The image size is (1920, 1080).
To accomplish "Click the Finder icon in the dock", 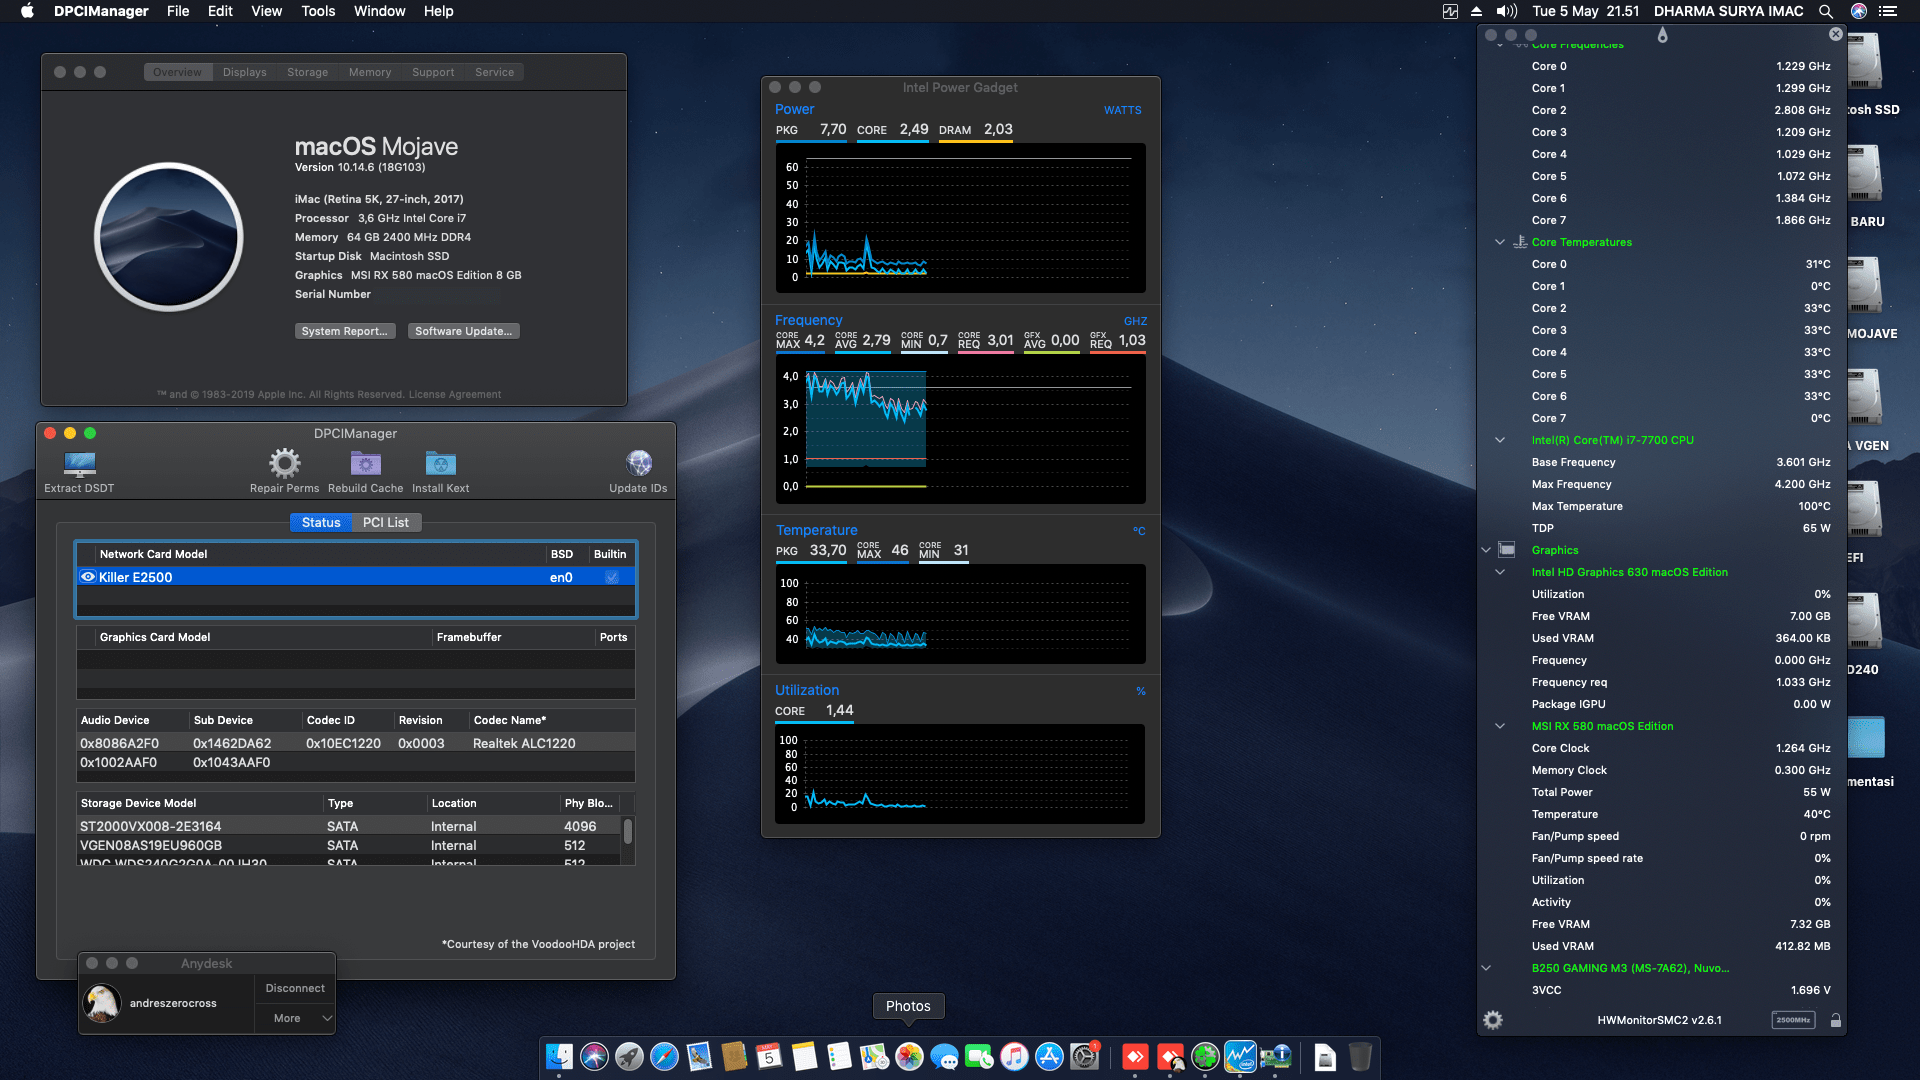I will [559, 1057].
